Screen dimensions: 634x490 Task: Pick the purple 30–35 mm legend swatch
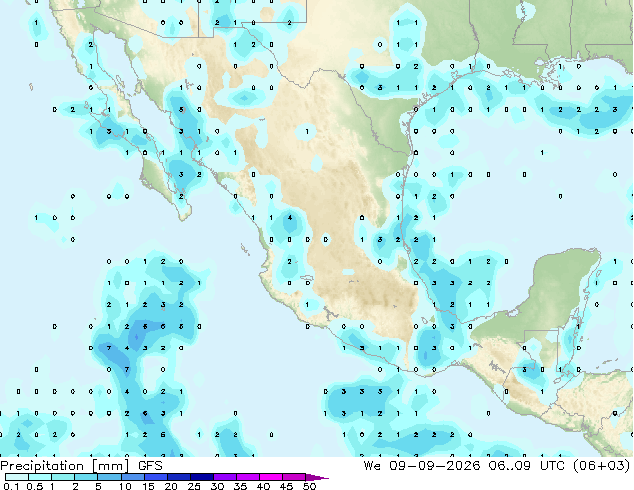coord(225,477)
